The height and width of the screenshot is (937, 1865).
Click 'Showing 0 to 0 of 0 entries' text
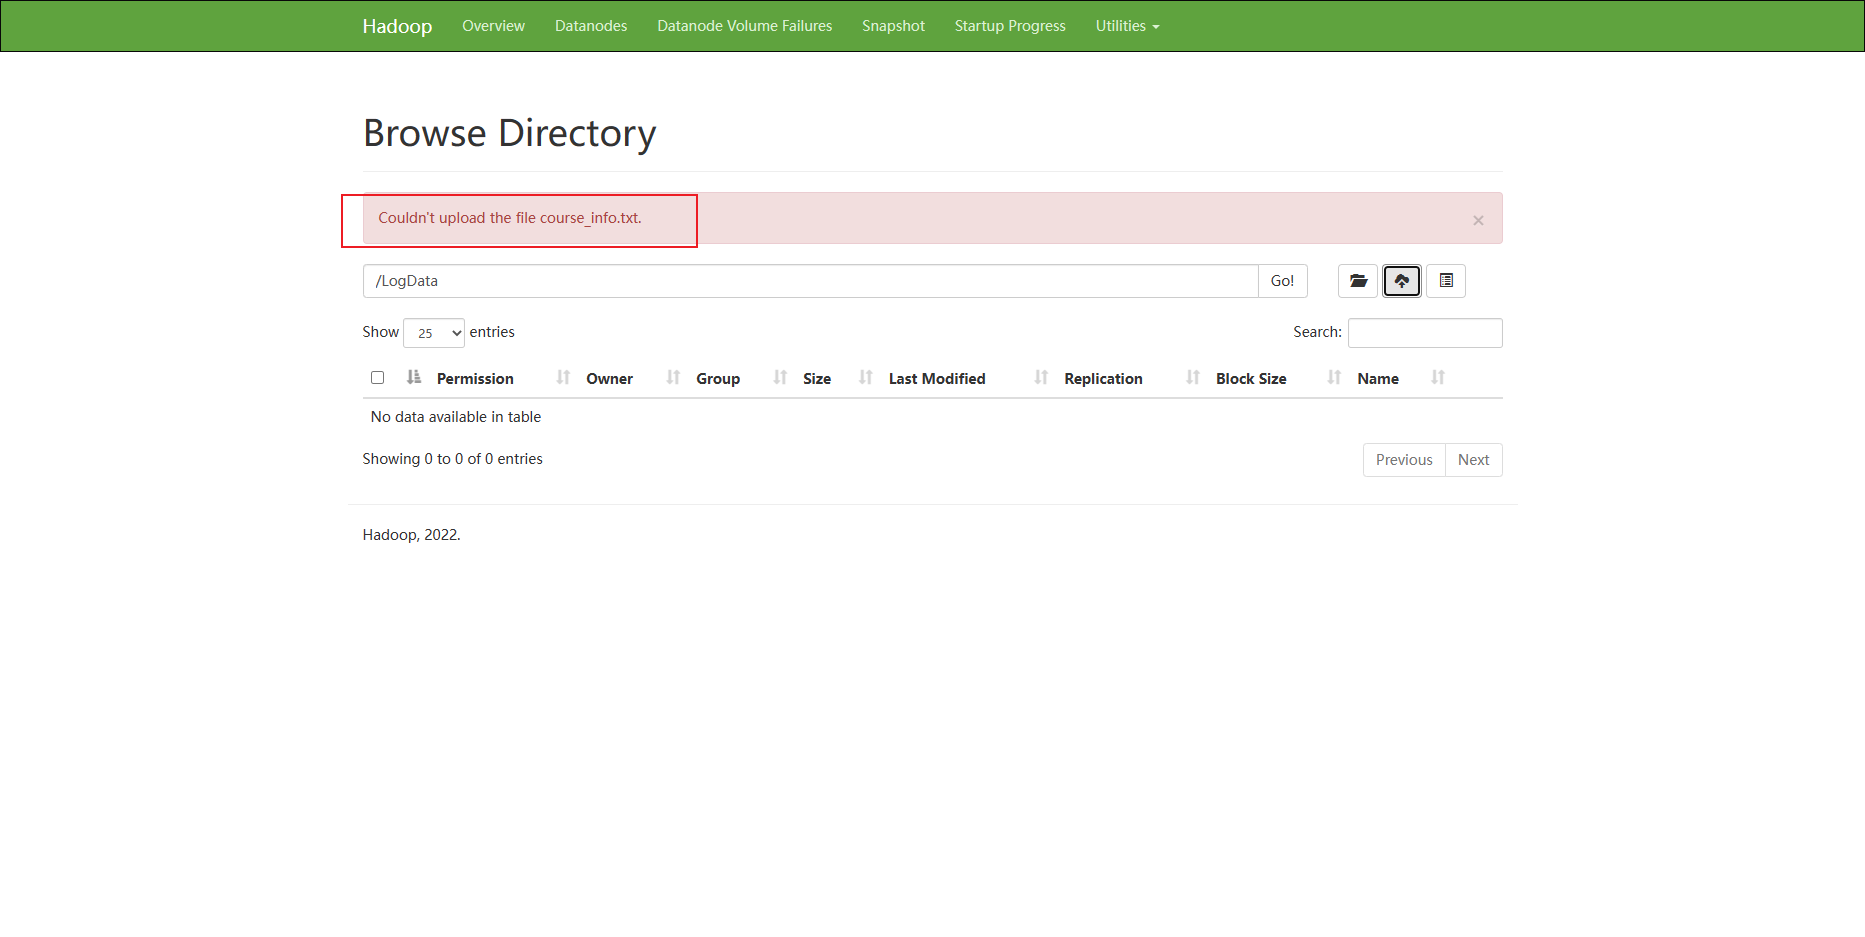click(x=452, y=459)
